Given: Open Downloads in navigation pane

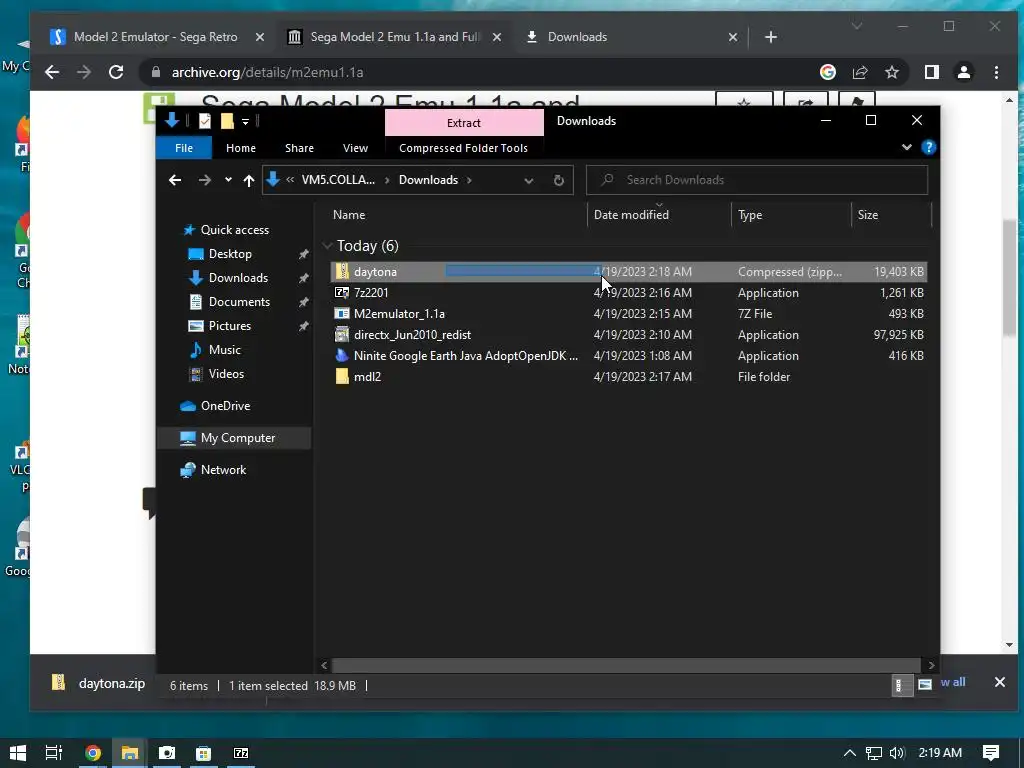Looking at the screenshot, I should [238, 278].
